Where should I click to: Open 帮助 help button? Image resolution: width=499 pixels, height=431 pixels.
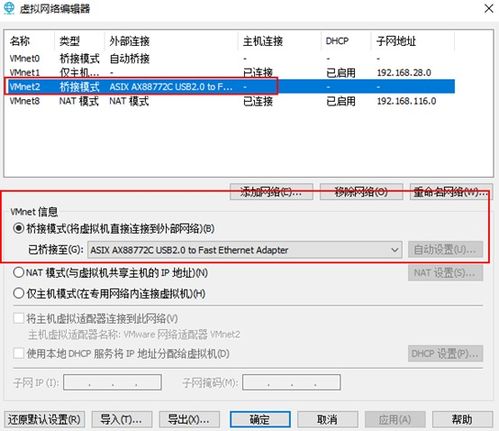(462, 419)
